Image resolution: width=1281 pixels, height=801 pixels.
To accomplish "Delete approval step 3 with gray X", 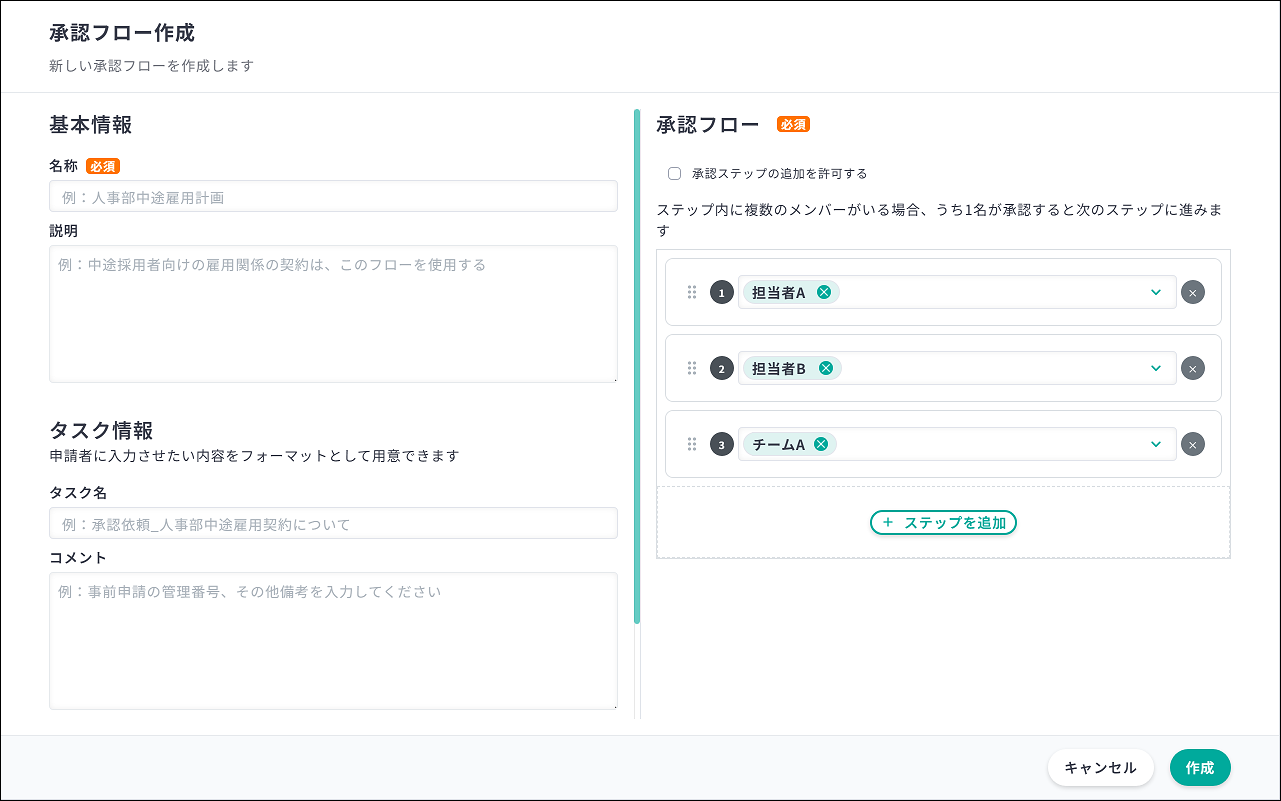I will pyautogui.click(x=1192, y=444).
